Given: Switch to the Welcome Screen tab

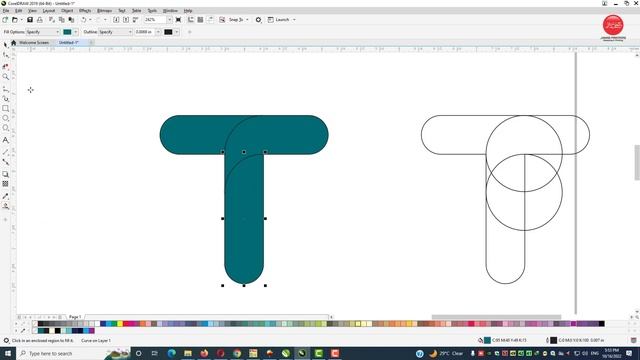Looking at the screenshot, I should click(x=34, y=42).
